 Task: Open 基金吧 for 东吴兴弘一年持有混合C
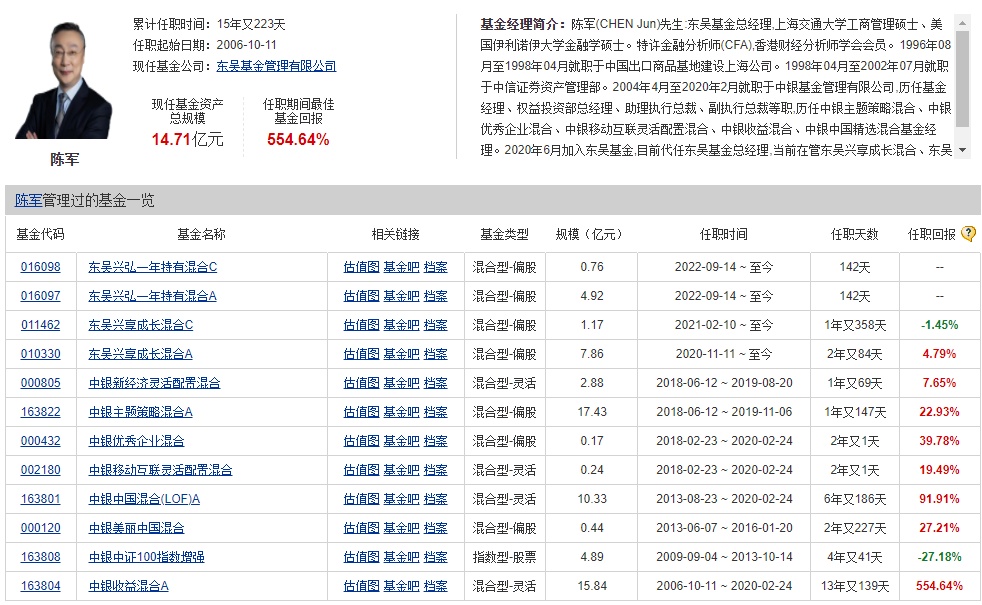click(x=401, y=267)
